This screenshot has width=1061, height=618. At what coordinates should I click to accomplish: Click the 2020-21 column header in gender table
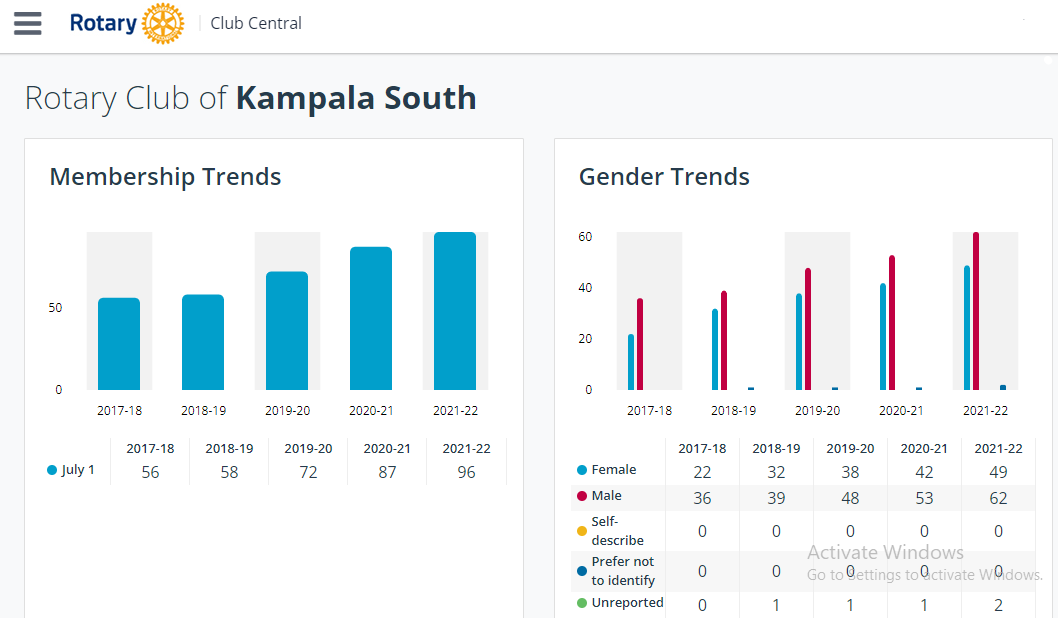(924, 449)
